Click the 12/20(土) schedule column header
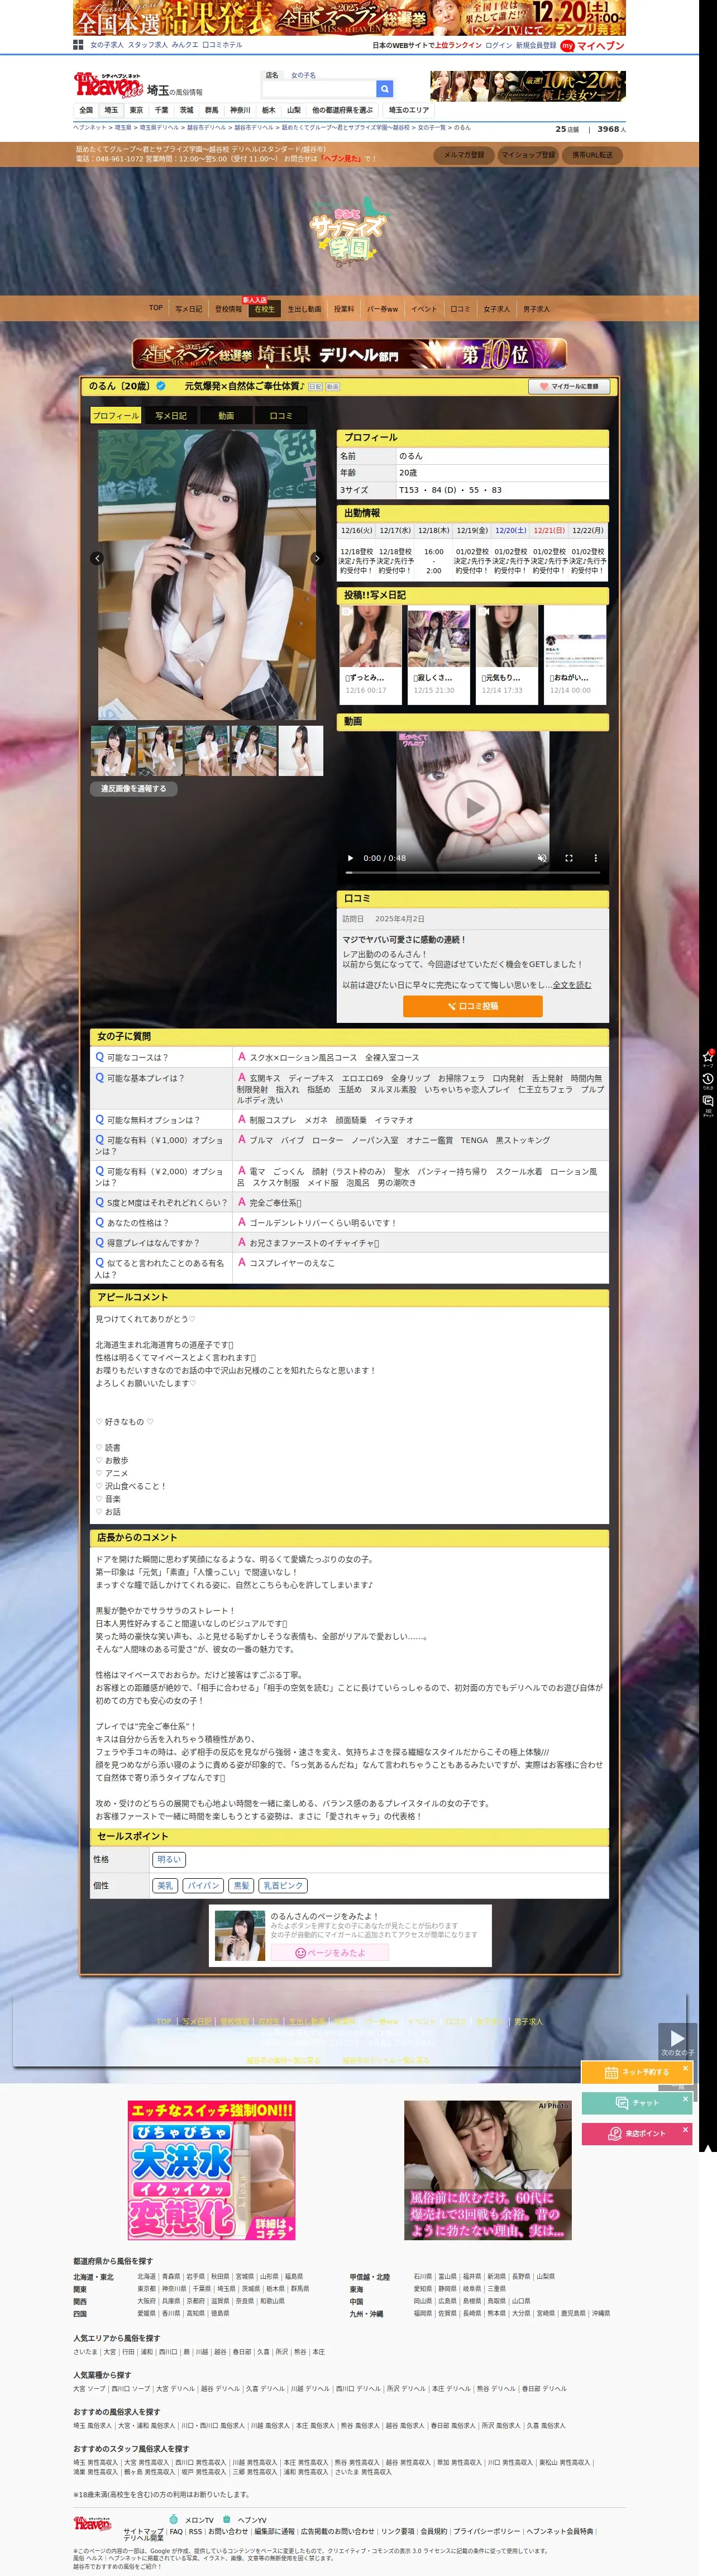Viewport: 717px width, 2576px height. pyautogui.click(x=510, y=531)
